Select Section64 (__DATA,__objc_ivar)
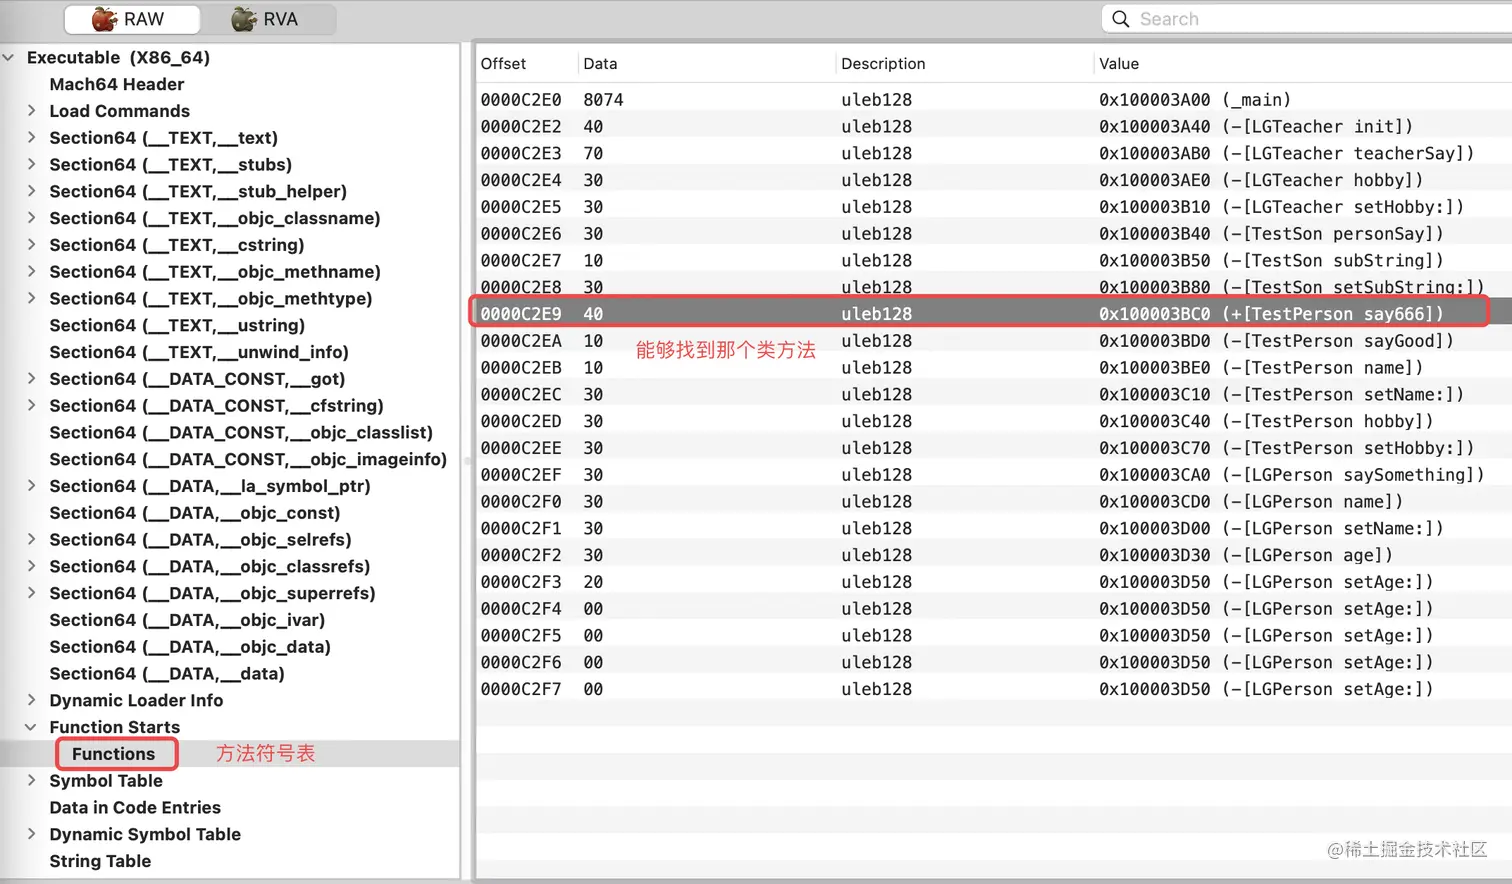This screenshot has width=1512, height=884. pyautogui.click(x=187, y=620)
